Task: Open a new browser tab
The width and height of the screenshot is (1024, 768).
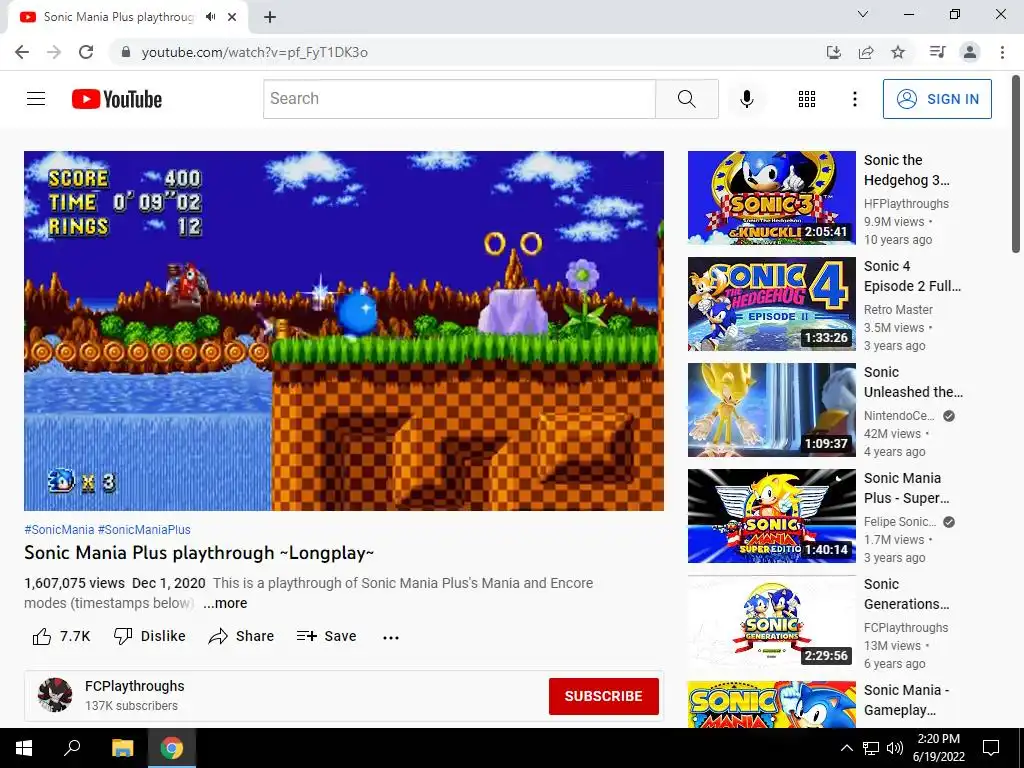Action: pos(270,17)
